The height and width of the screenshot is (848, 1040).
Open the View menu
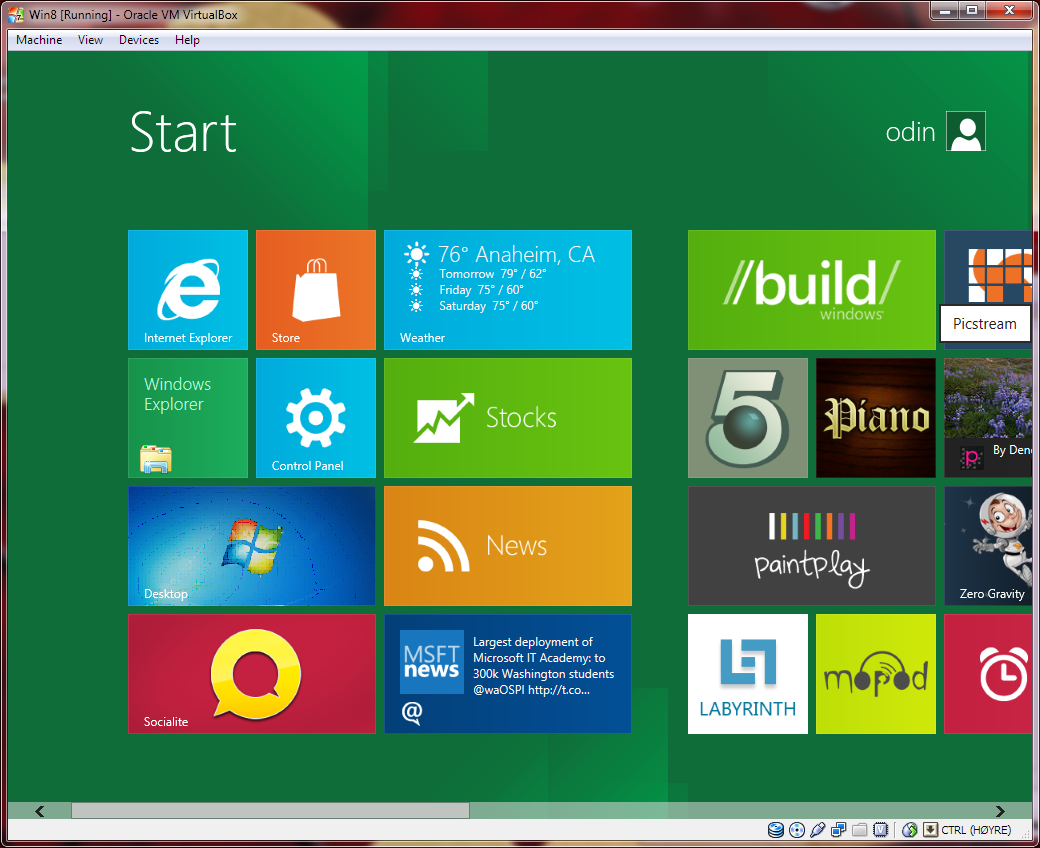tap(90, 40)
